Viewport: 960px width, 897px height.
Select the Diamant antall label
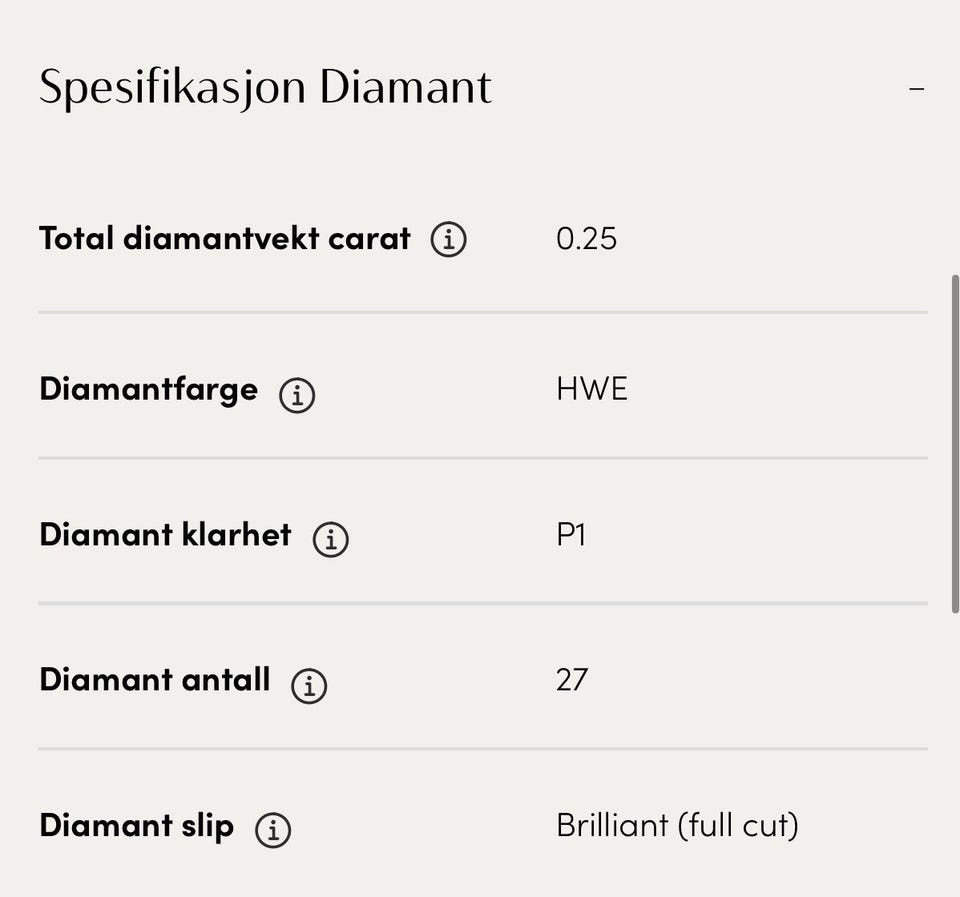155,680
